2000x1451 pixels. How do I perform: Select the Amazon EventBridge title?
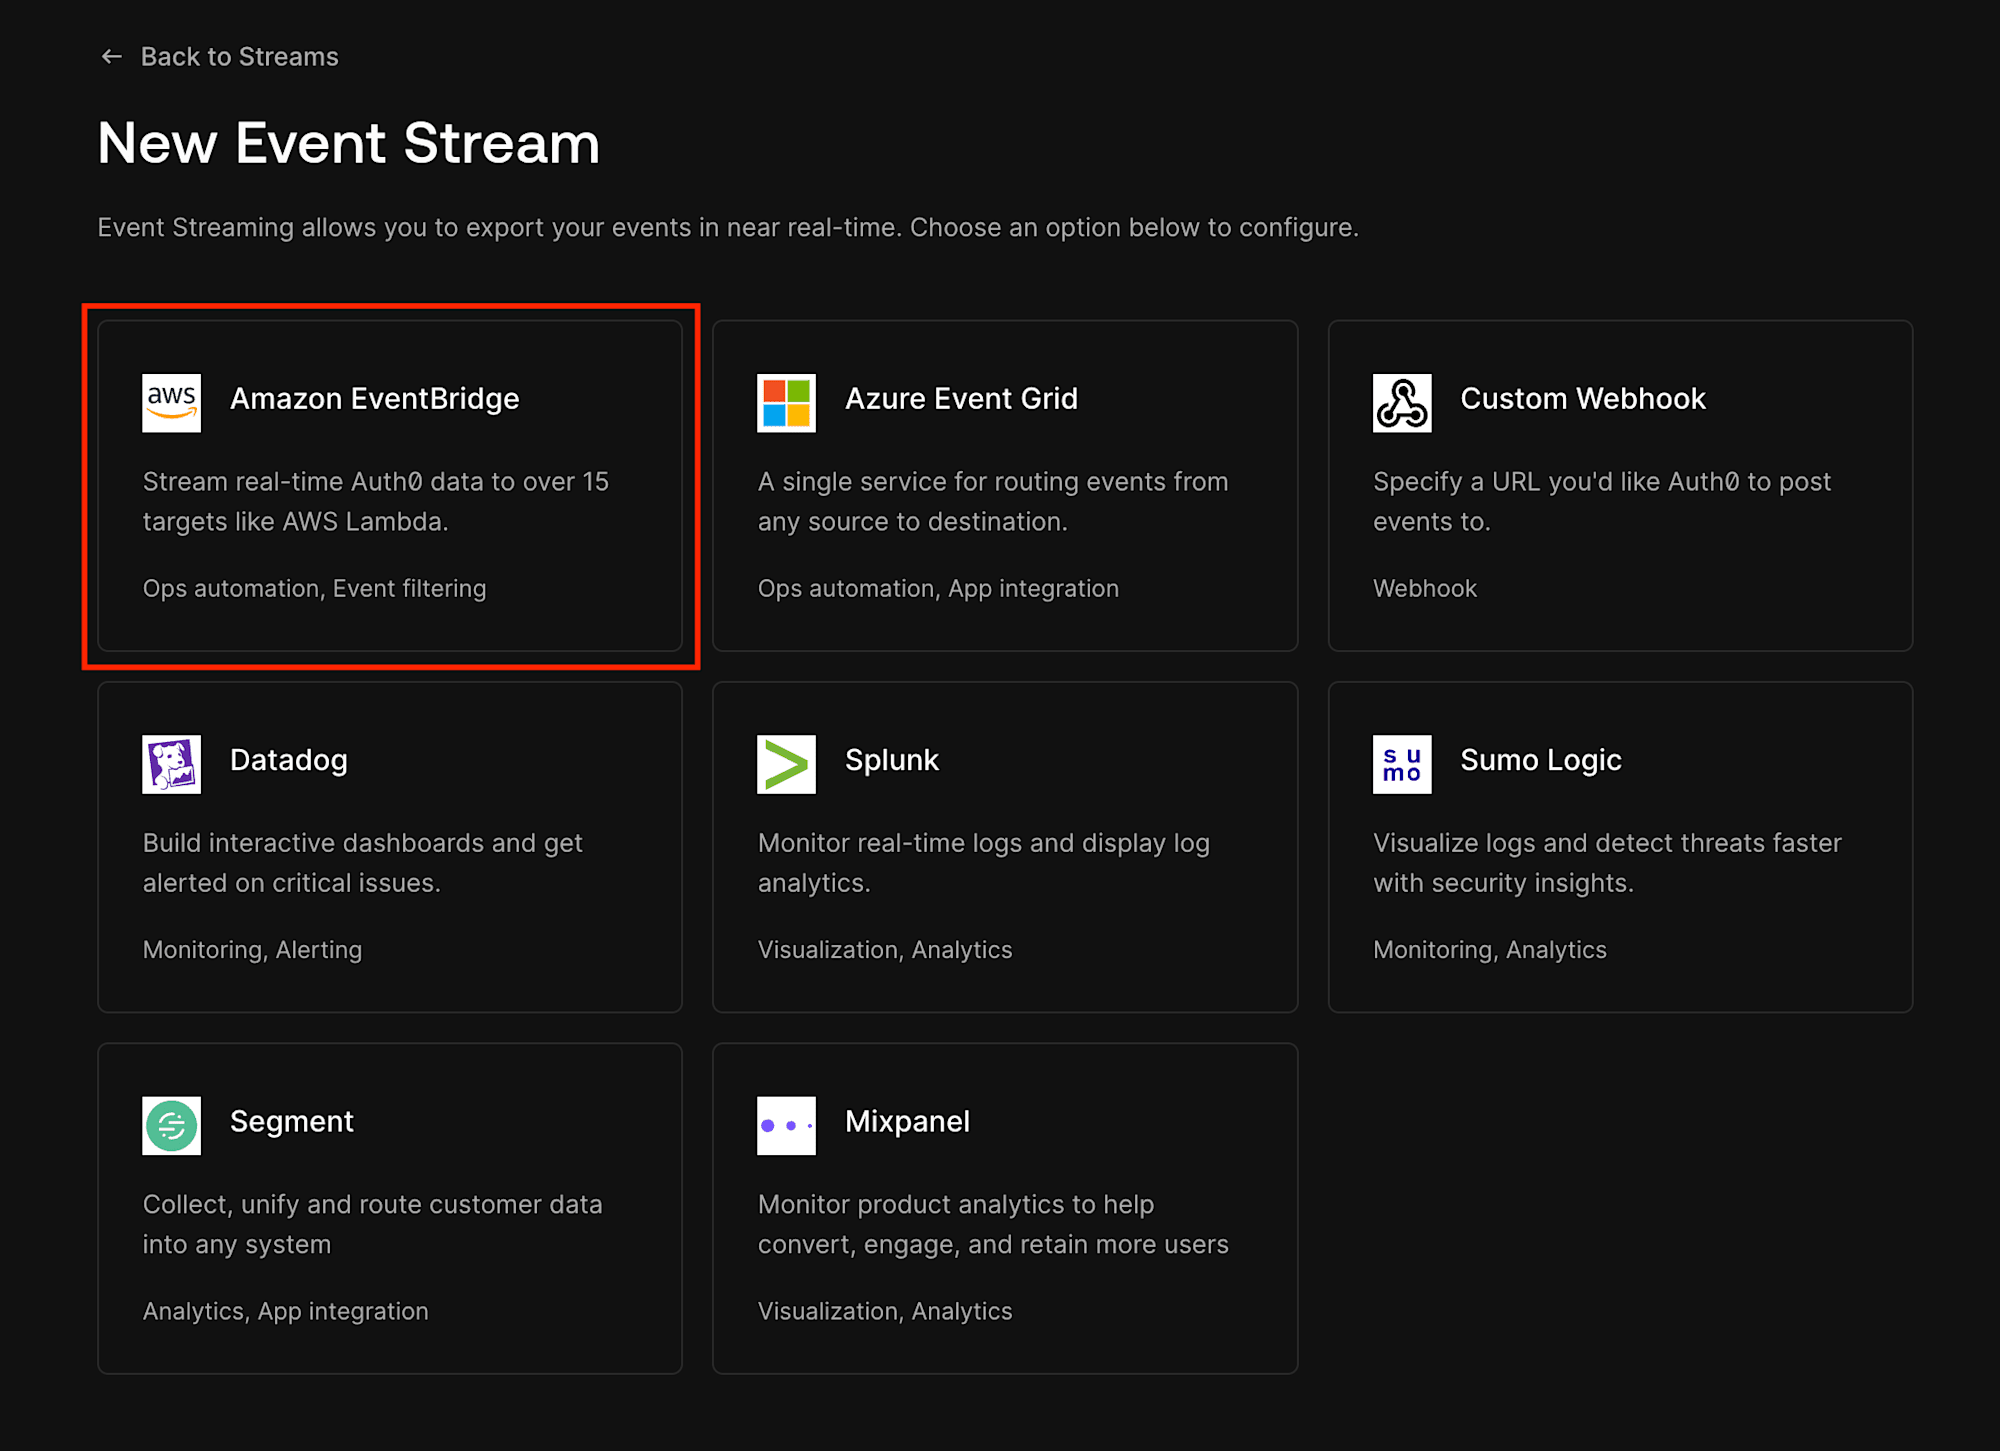click(375, 399)
